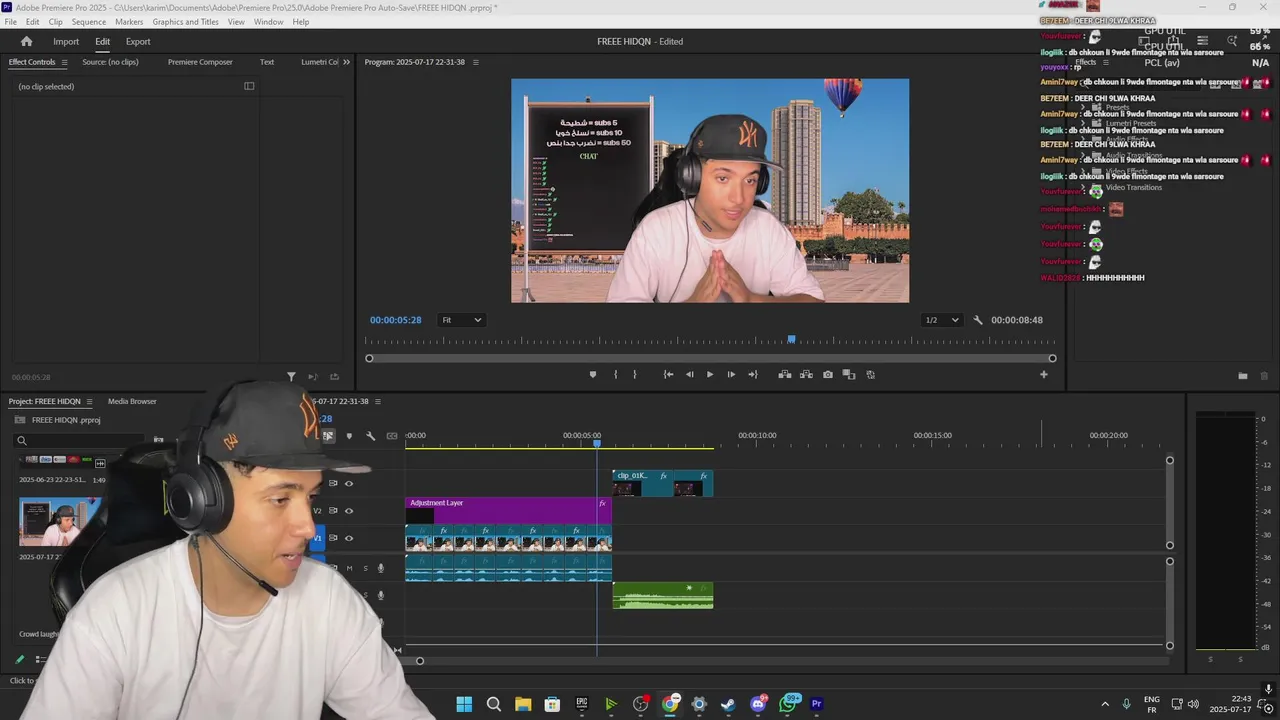The height and width of the screenshot is (720, 1280).
Task: Mute the first audio track
Action: point(349,568)
